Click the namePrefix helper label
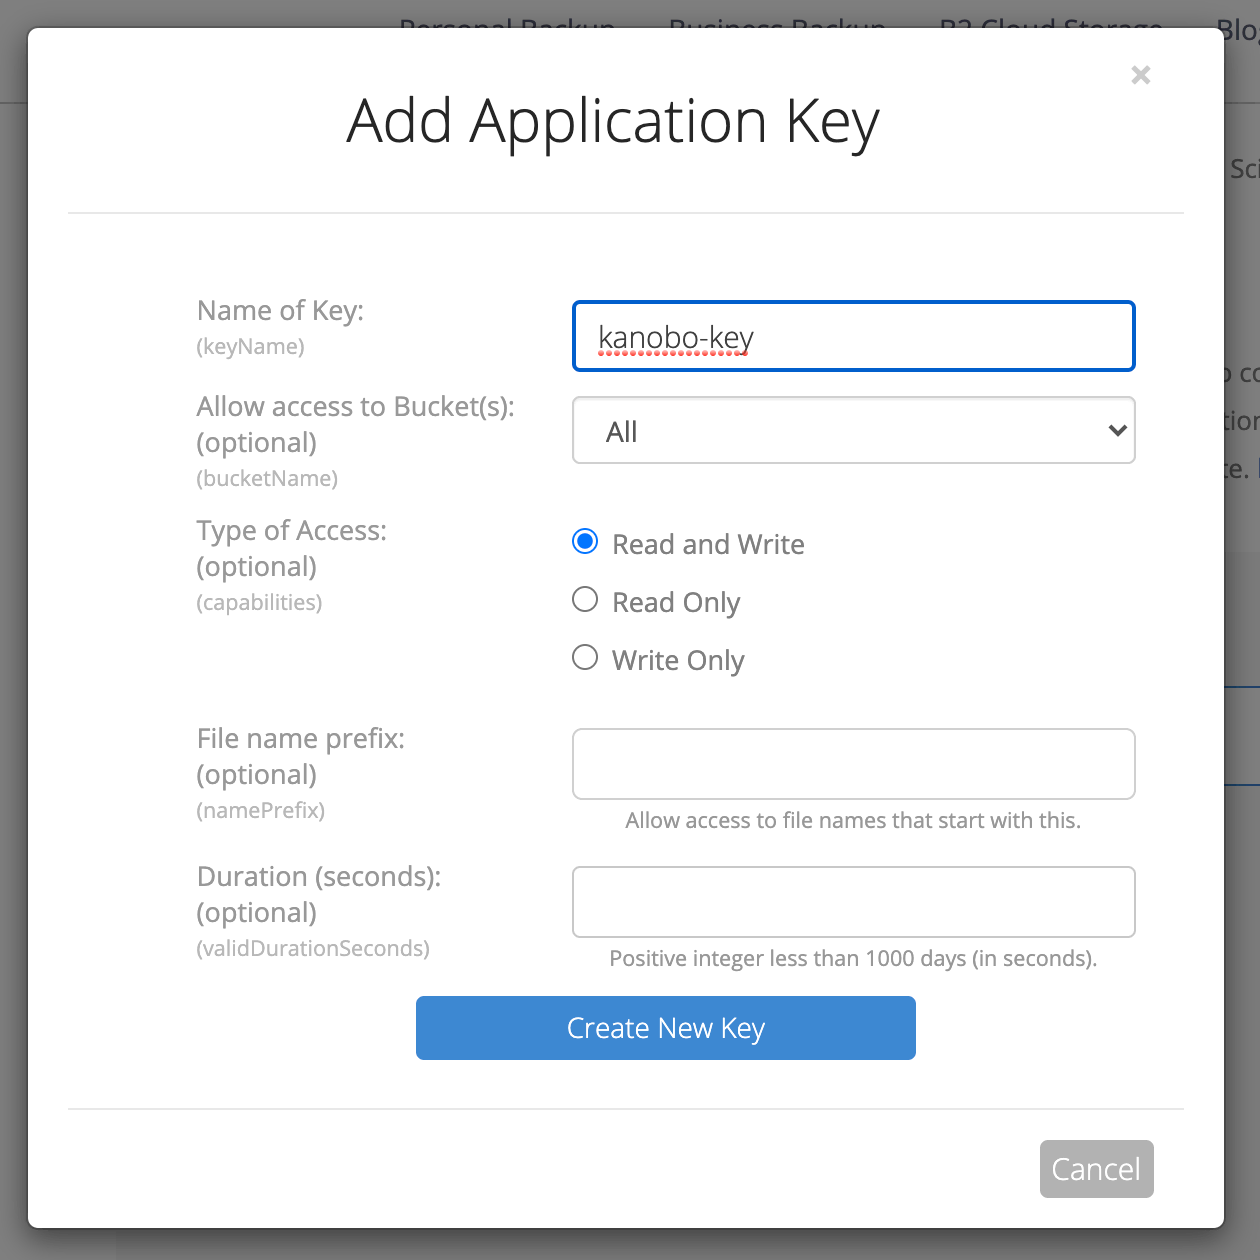 click(x=260, y=810)
